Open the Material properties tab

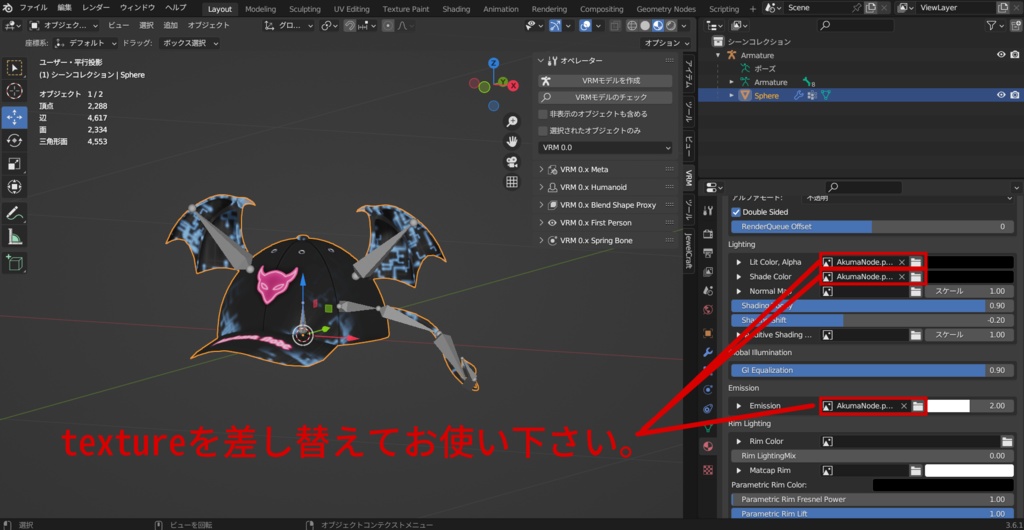(x=708, y=446)
